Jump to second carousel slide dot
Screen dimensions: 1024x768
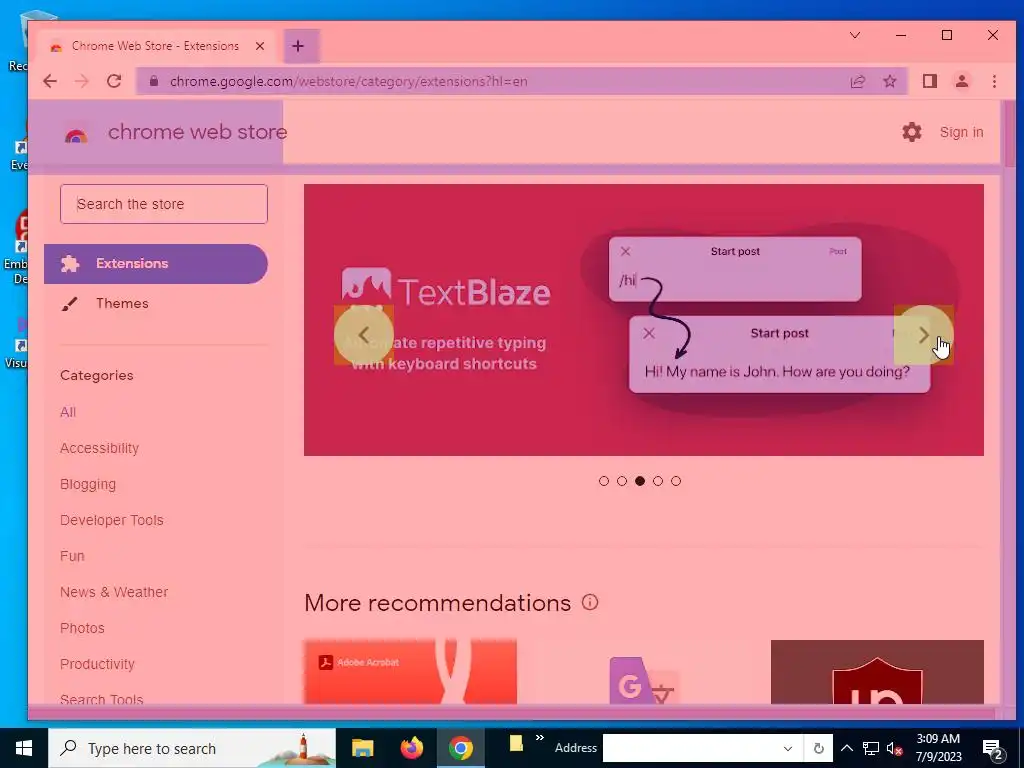[622, 481]
